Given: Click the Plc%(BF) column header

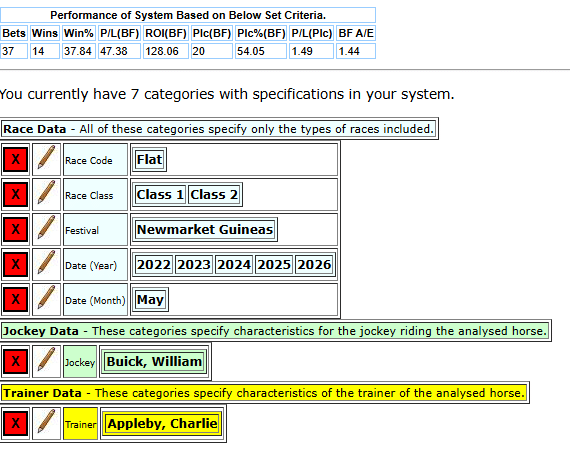Looking at the screenshot, I should pyautogui.click(x=261, y=33).
